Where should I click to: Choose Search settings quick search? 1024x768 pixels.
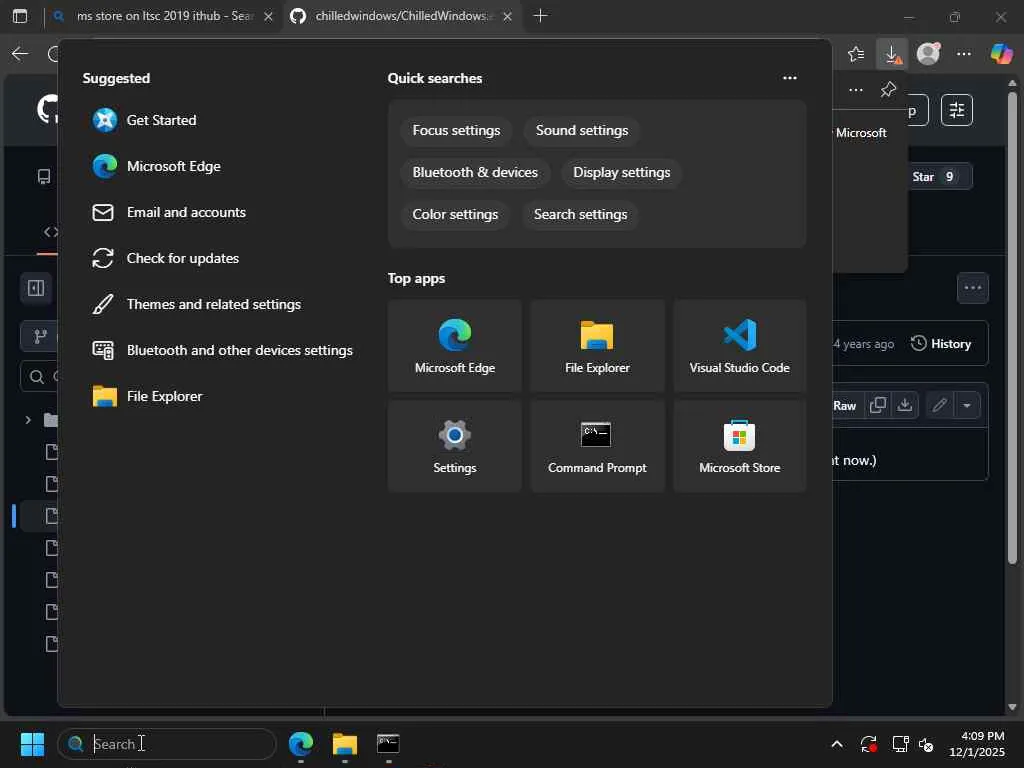tap(581, 214)
